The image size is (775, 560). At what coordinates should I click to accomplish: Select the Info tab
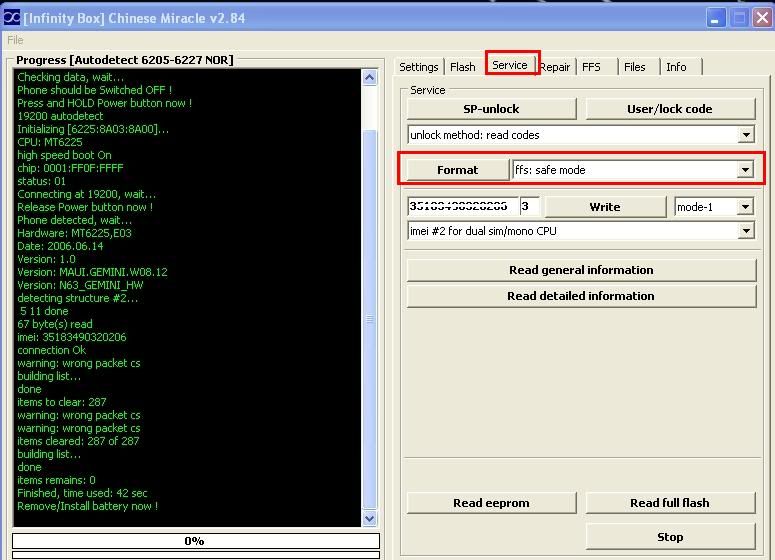(x=676, y=67)
